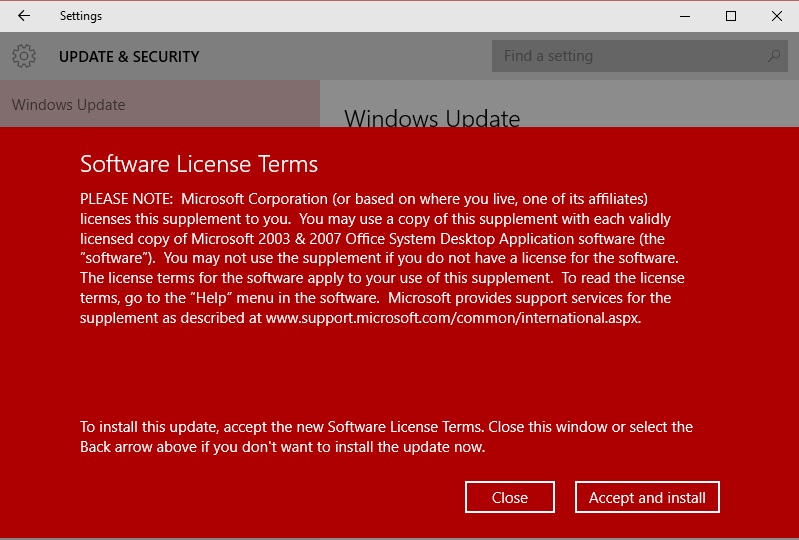Select Windows Update in the sidebar

pyautogui.click(x=69, y=105)
